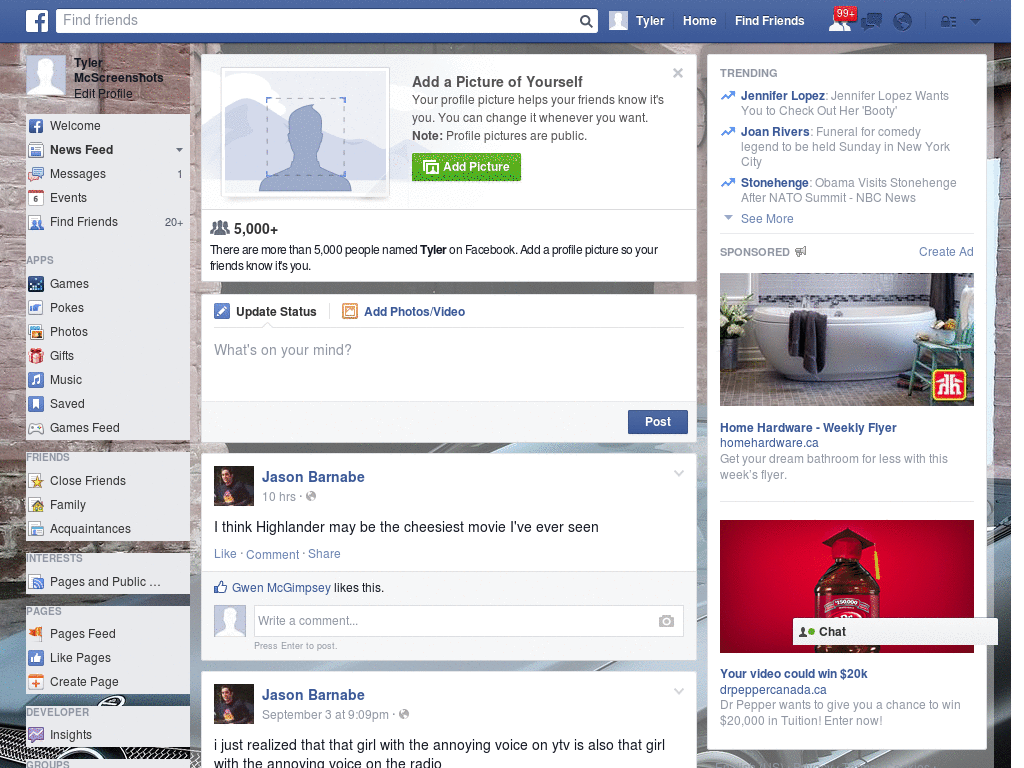Click the green Add Picture button
Viewport: 1024px width, 768px height.
[466, 167]
